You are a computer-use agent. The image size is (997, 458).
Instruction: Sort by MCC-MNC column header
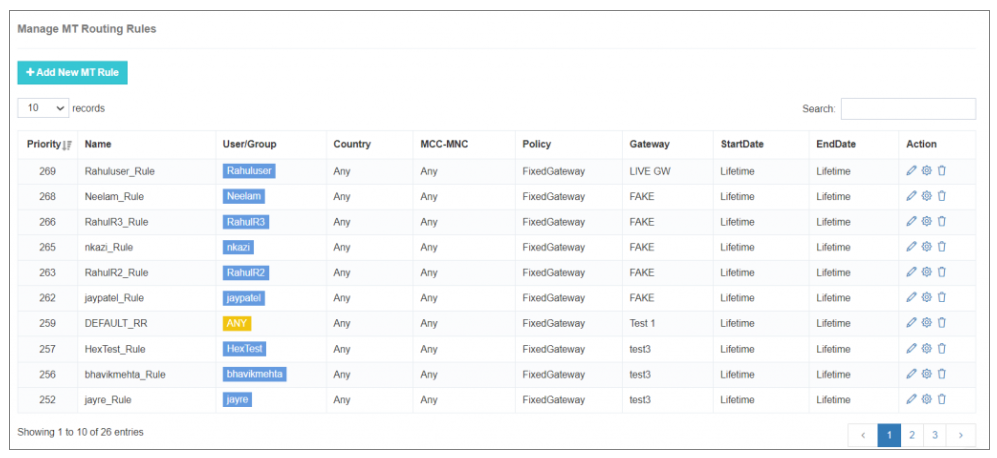[x=465, y=144]
